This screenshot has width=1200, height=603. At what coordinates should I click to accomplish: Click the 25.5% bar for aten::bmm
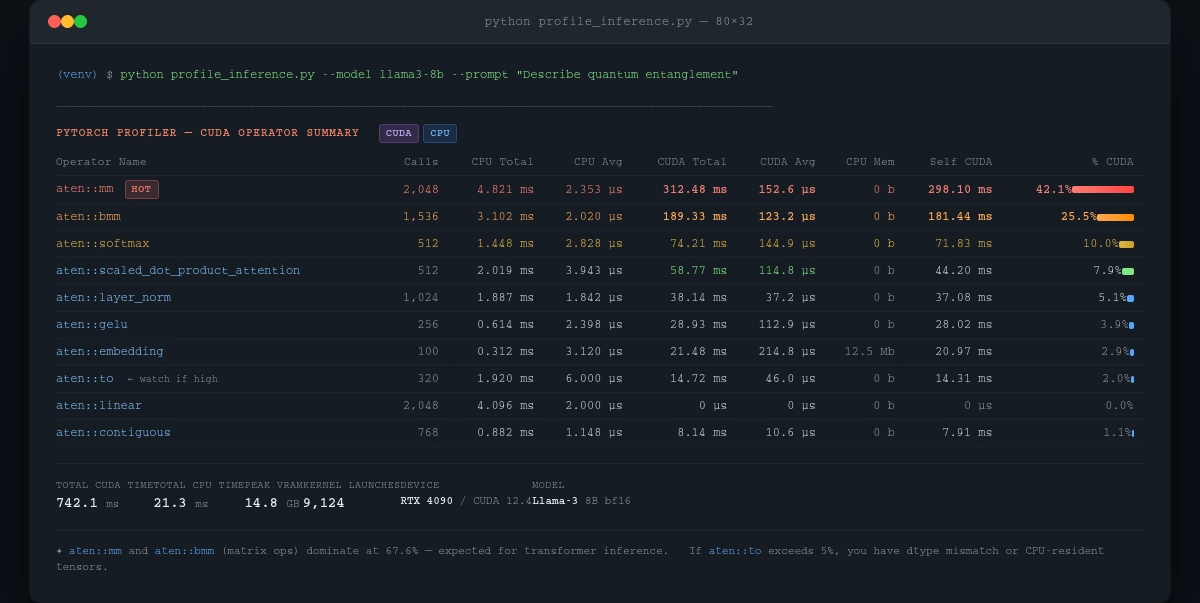click(x=1115, y=216)
